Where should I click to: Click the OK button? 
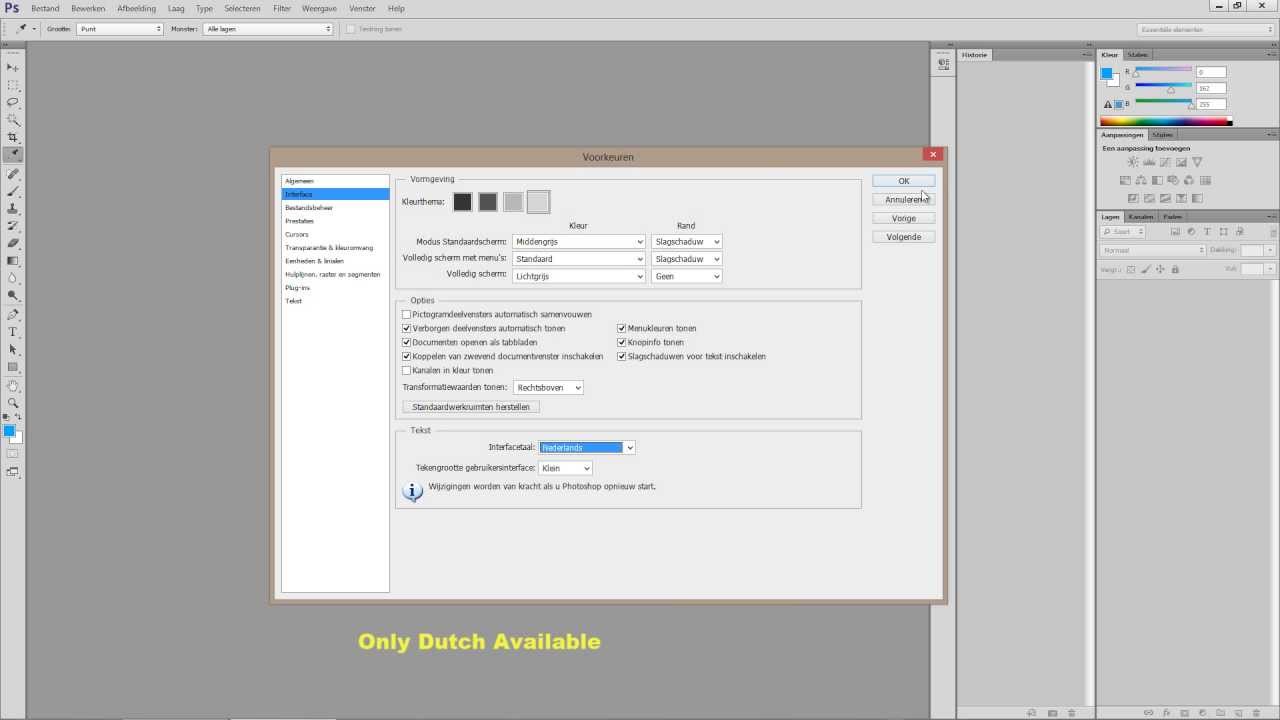(904, 181)
